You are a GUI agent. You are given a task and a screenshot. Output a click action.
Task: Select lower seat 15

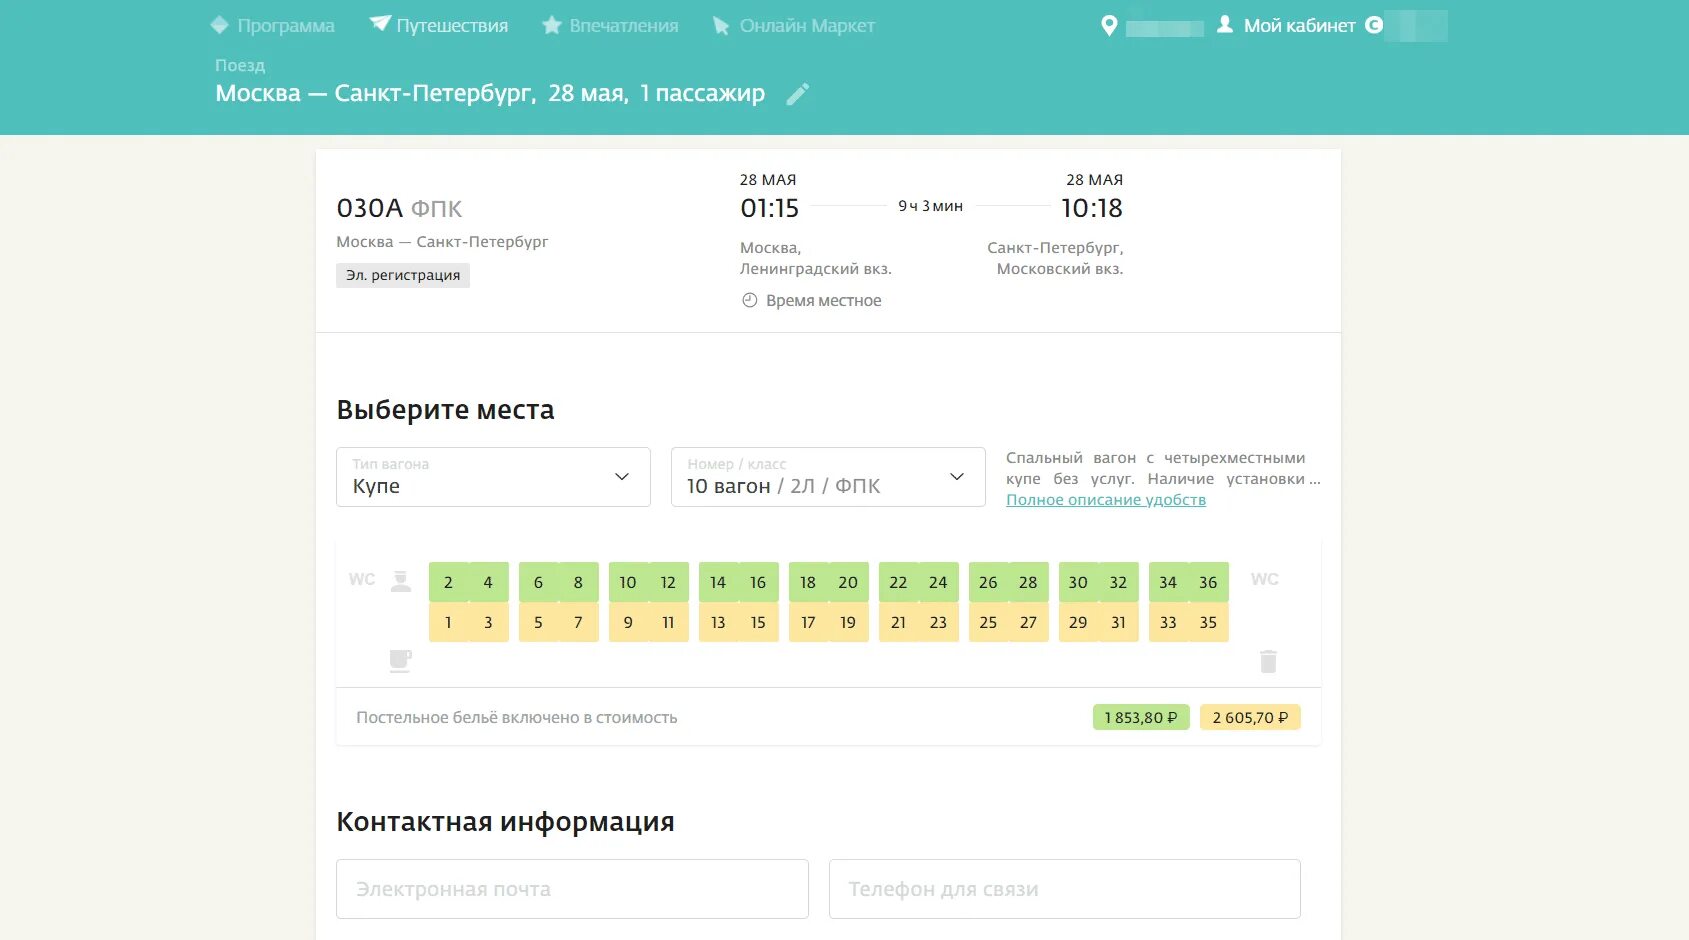tap(758, 622)
